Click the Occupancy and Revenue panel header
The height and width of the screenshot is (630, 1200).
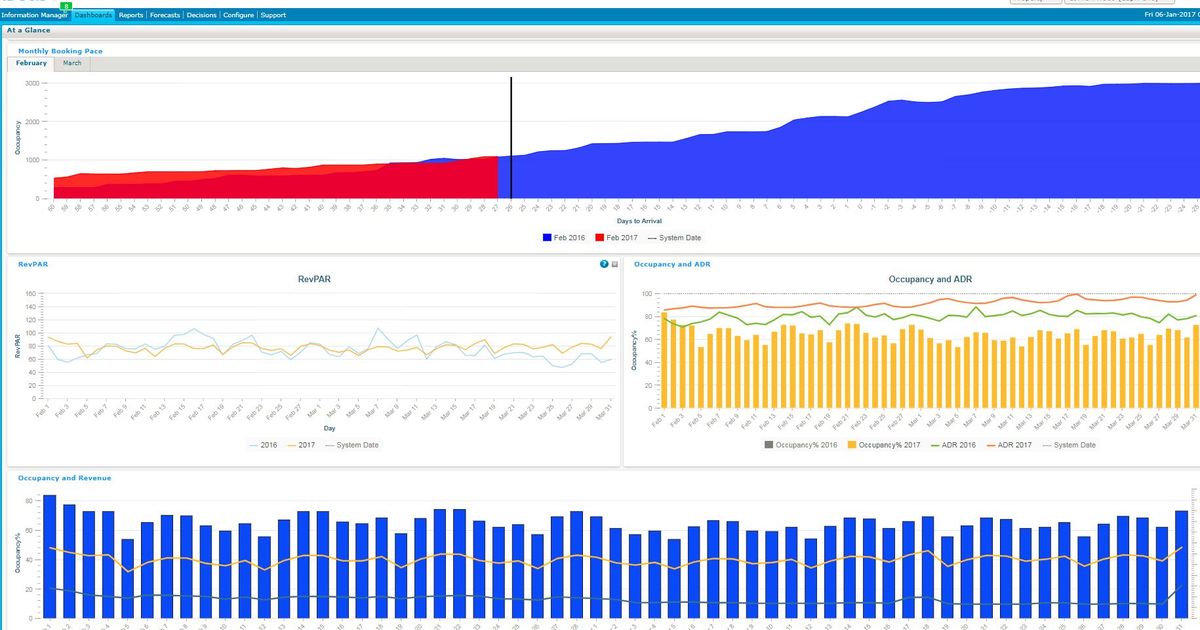pos(64,478)
